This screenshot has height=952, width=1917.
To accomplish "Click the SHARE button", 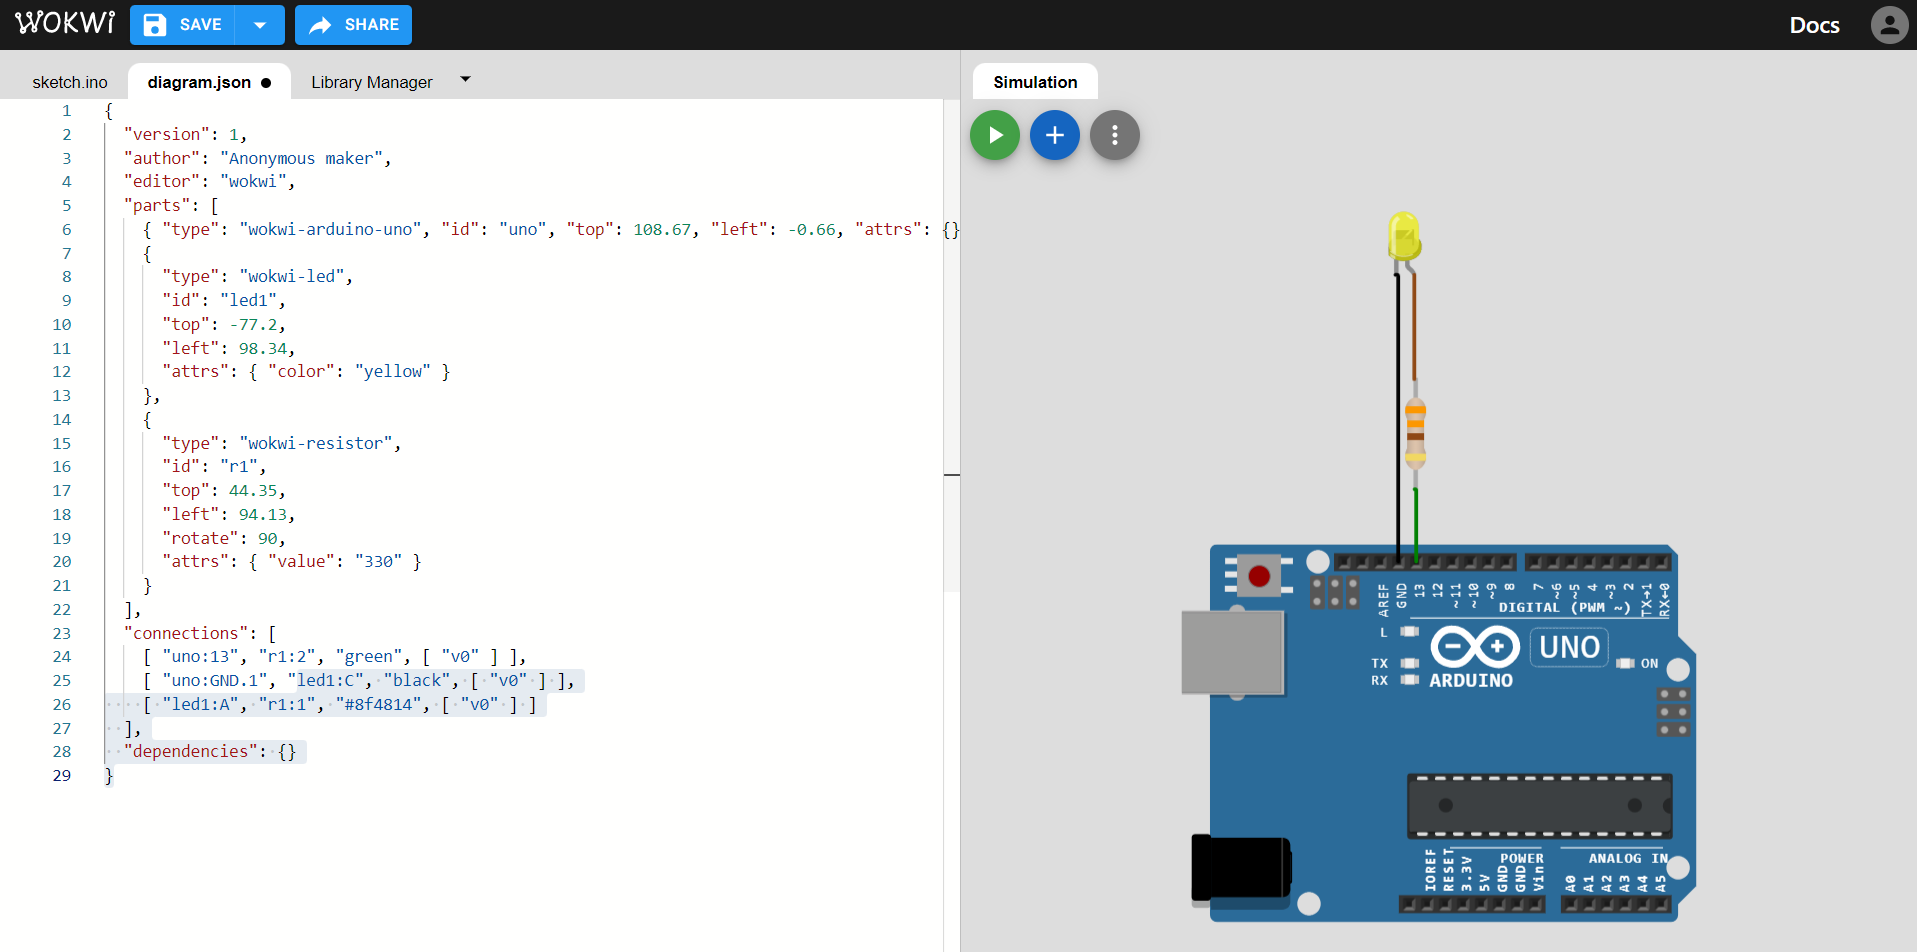I will point(353,25).
